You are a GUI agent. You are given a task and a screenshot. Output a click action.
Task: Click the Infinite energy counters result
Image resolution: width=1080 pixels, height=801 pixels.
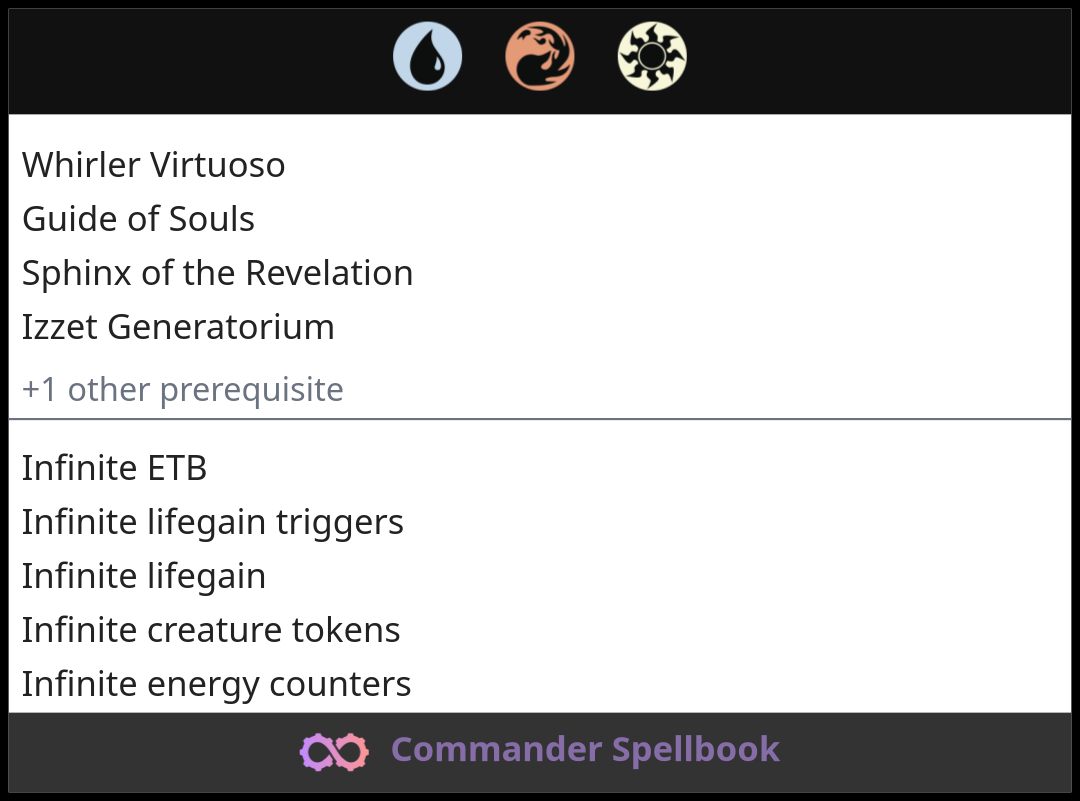tap(216, 684)
